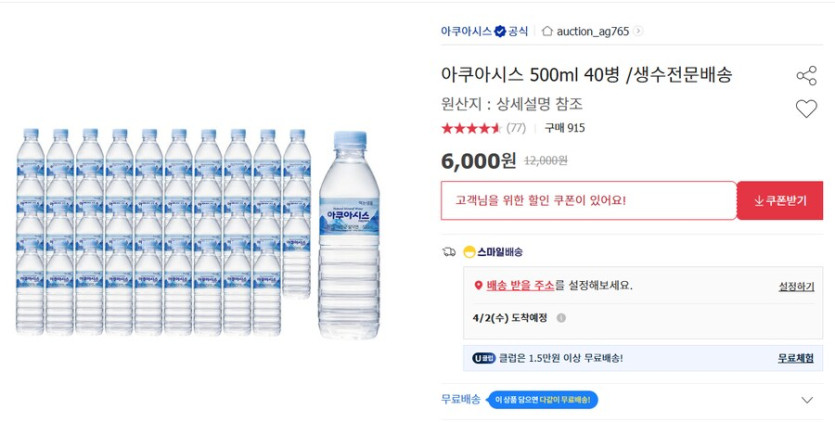835x422 pixels.
Task: Click the star rating review count (77)
Action: [x=516, y=128]
